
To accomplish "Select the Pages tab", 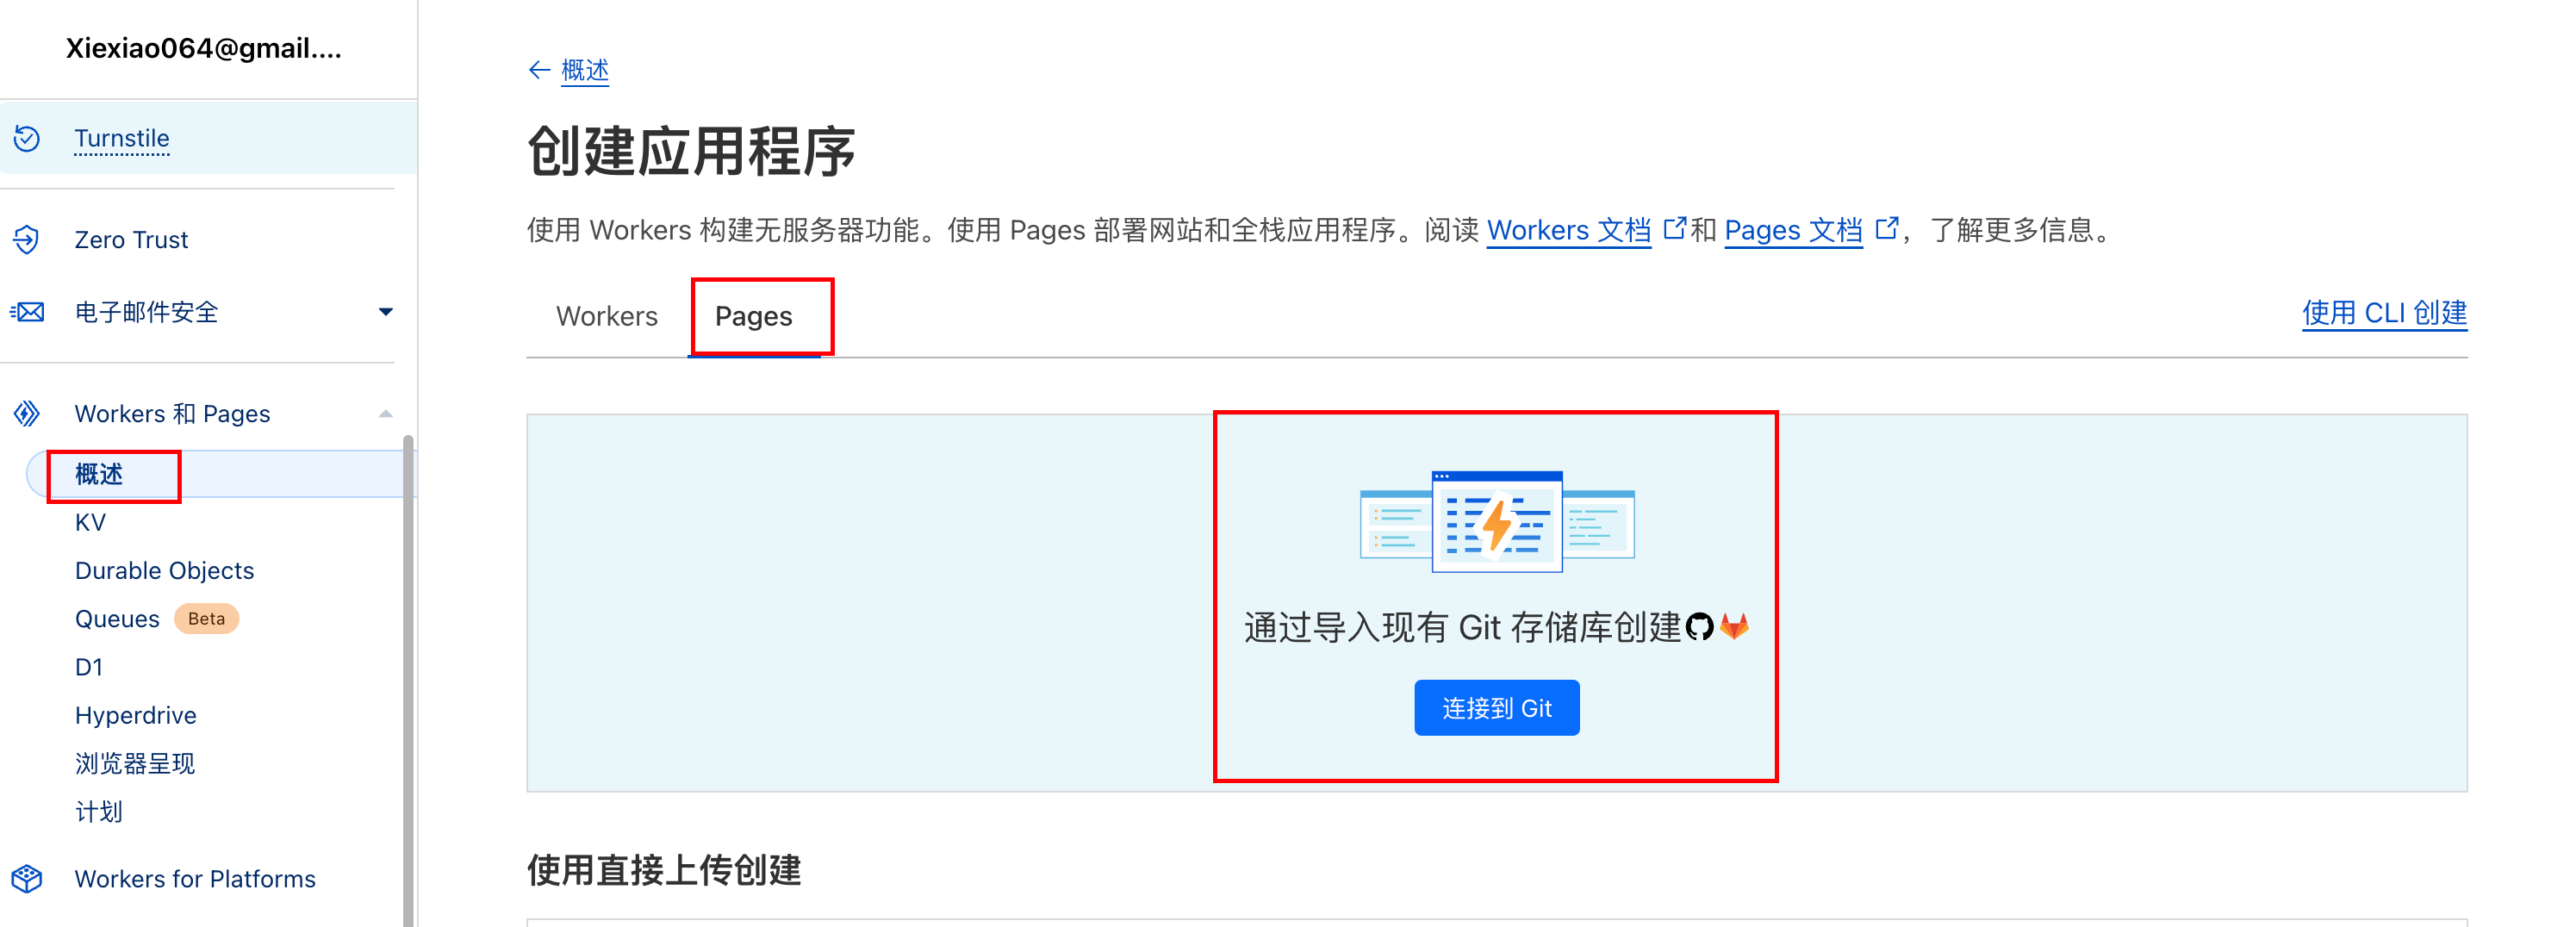I will click(x=753, y=316).
